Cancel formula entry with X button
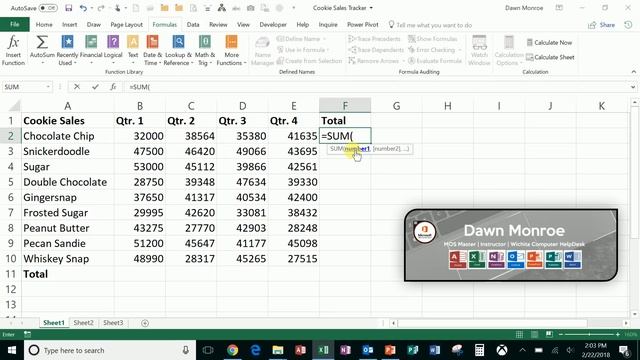 point(77,87)
